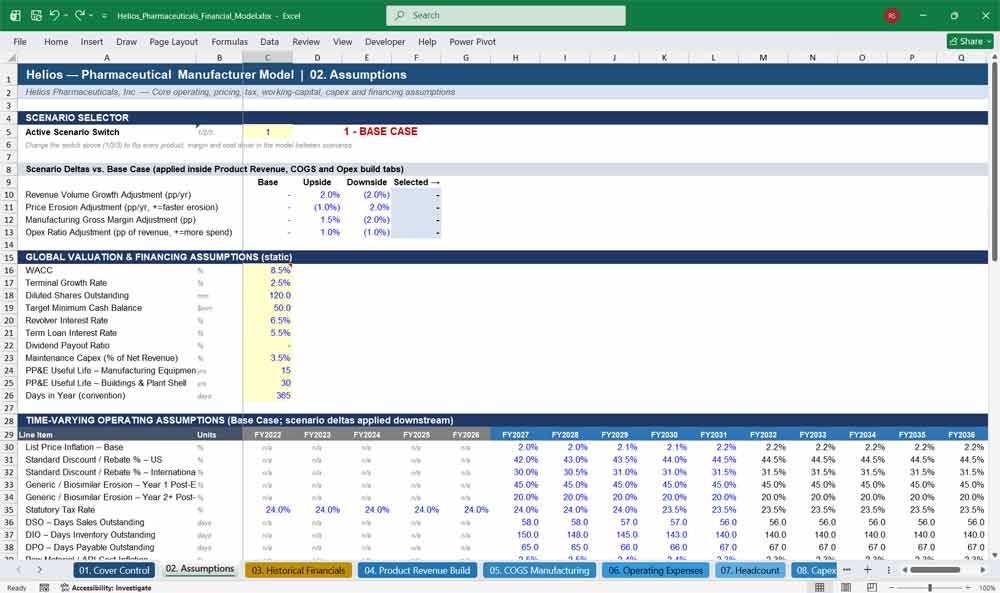Select the Days in Year 365 cell
Image resolution: width=1000 pixels, height=593 pixels.
pyautogui.click(x=267, y=395)
